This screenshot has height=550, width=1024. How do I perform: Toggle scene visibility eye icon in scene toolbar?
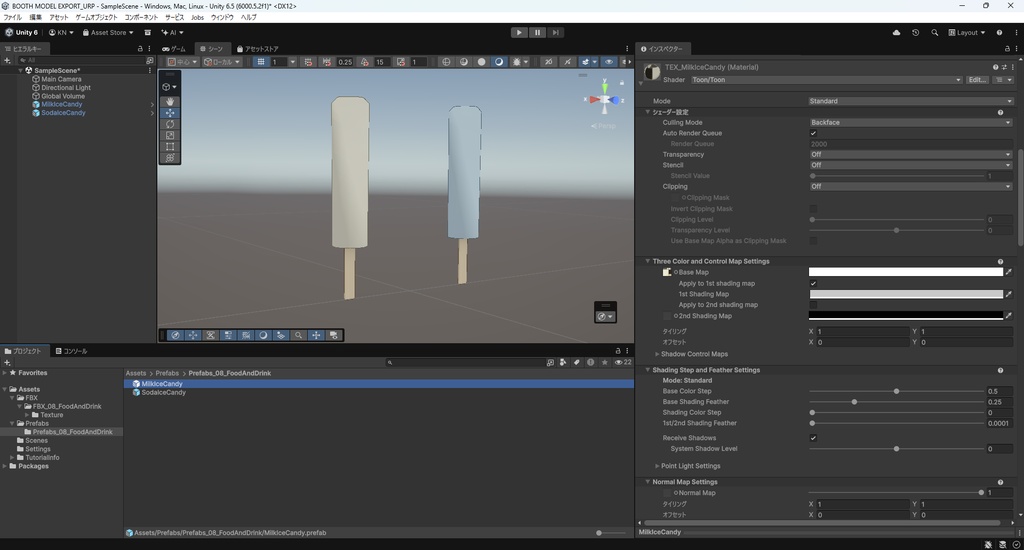pos(609,62)
